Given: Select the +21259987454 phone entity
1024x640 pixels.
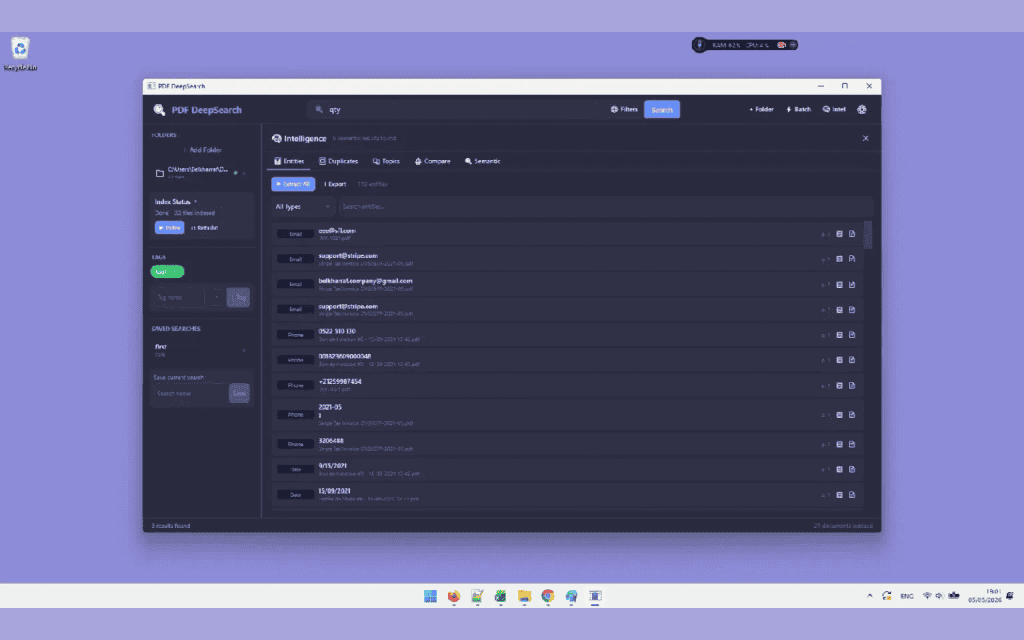Looking at the screenshot, I should click(568, 386).
